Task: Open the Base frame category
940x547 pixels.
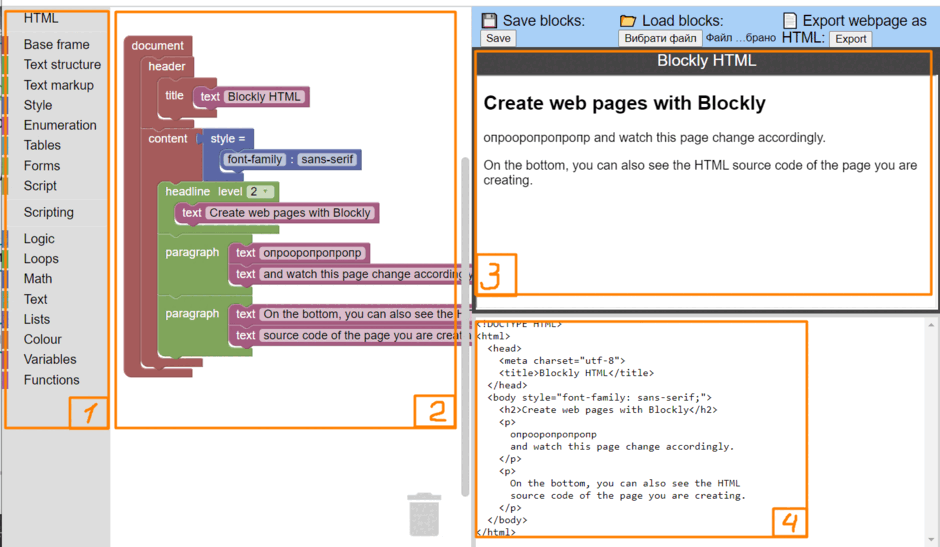Action: [56, 44]
